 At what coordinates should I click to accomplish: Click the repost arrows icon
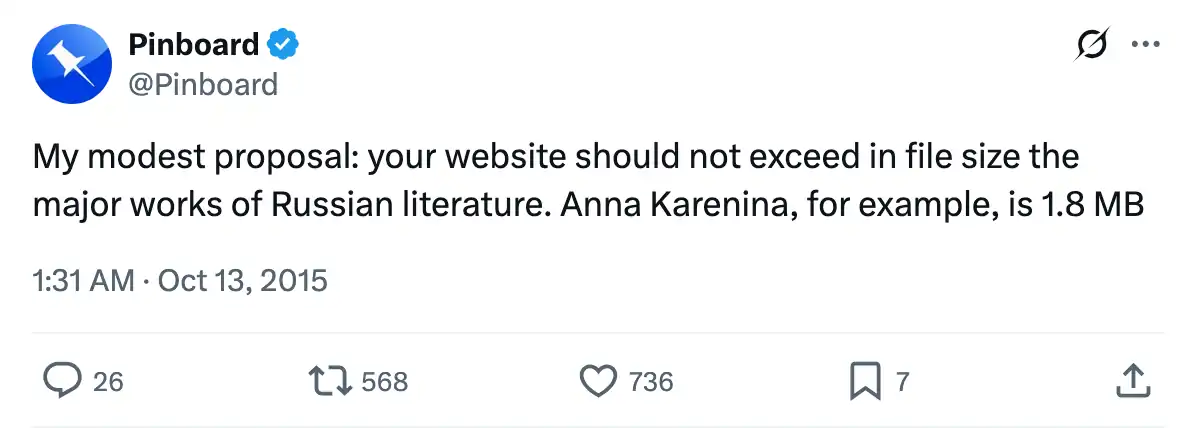[329, 380]
